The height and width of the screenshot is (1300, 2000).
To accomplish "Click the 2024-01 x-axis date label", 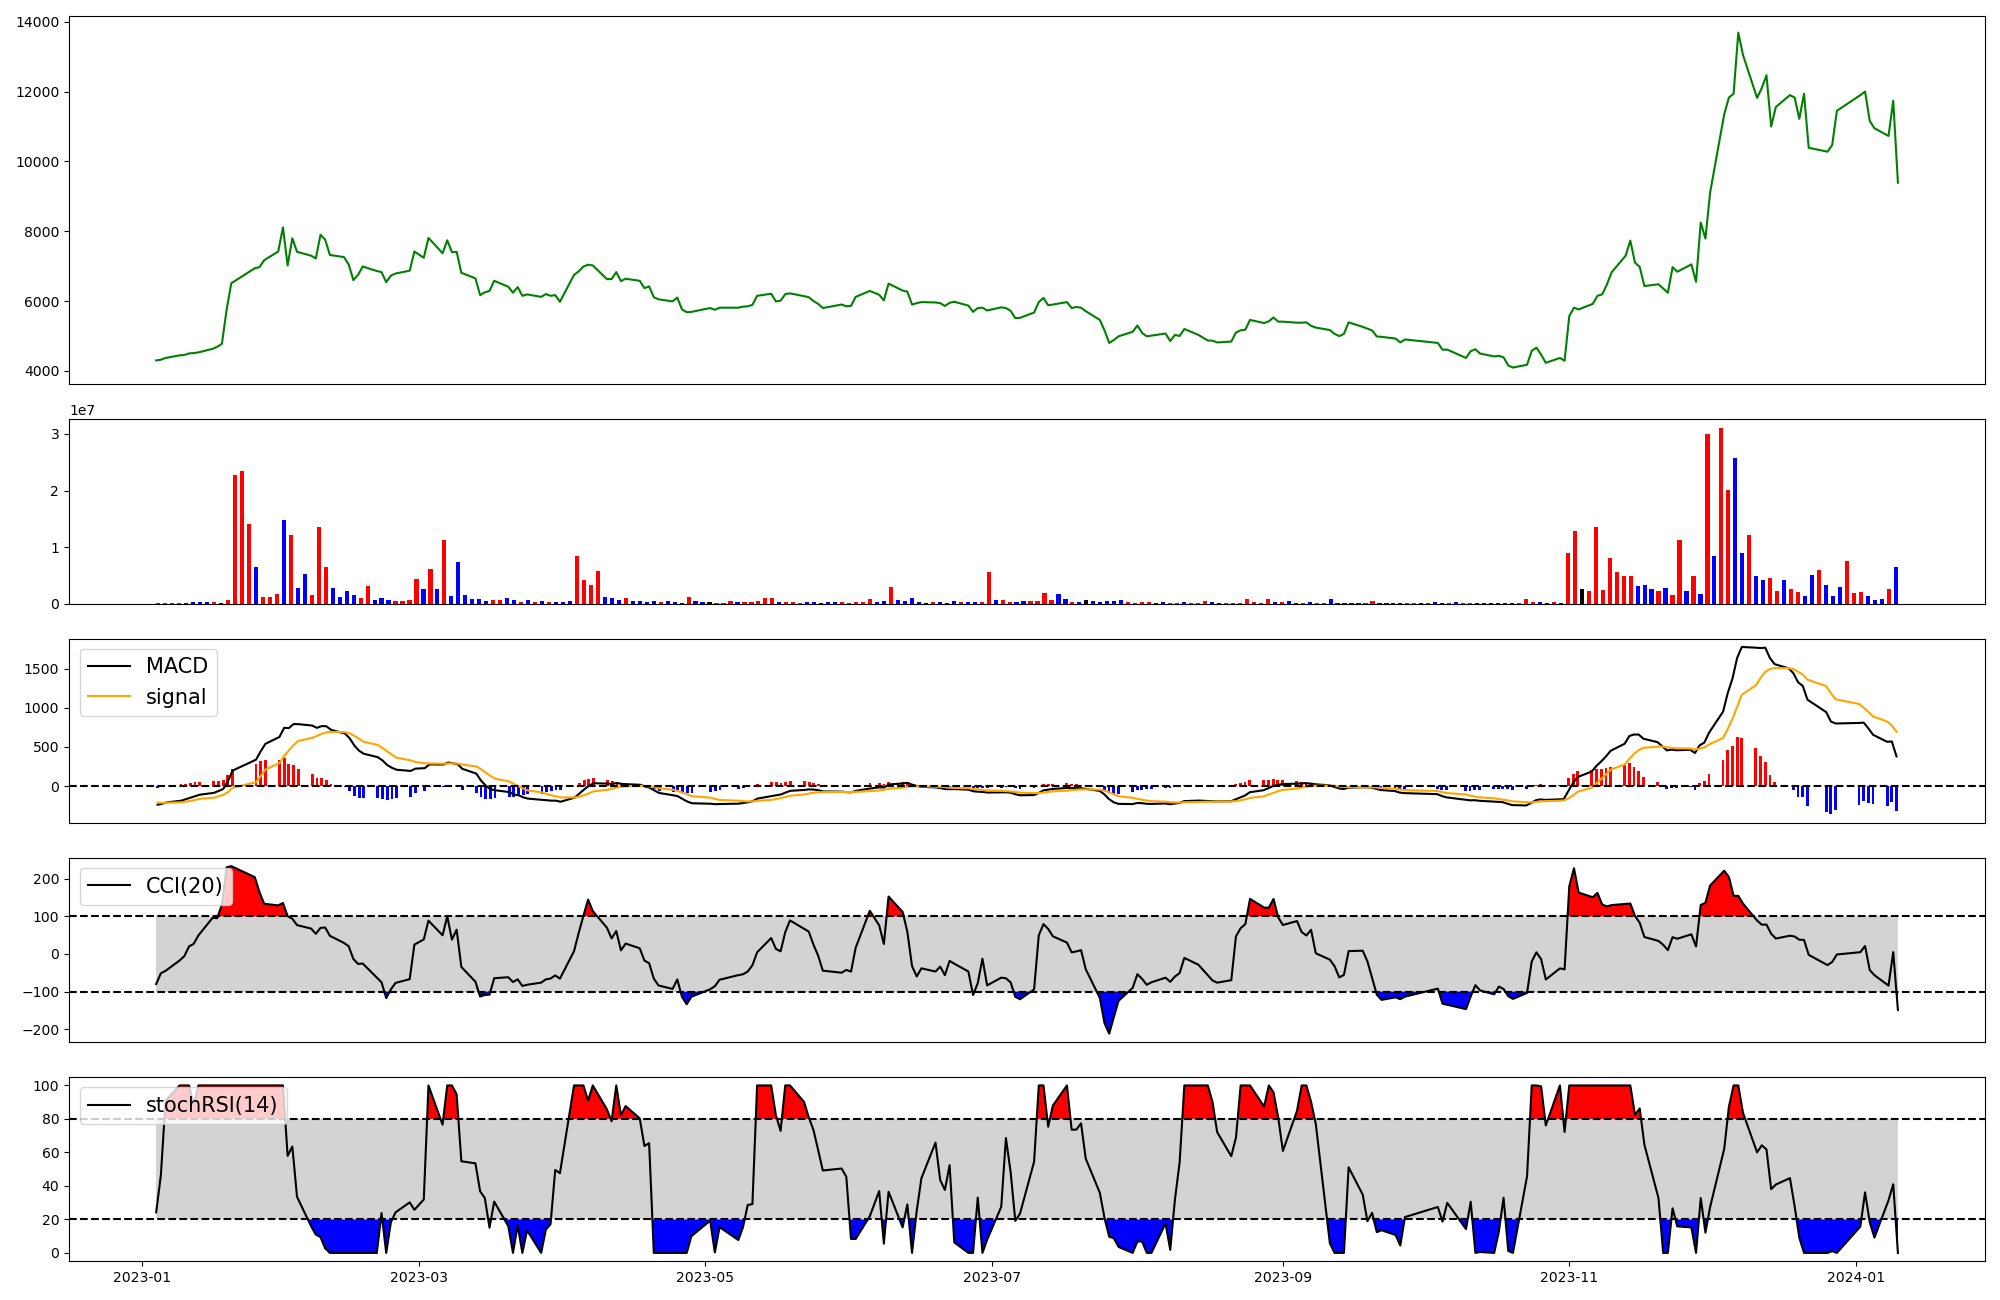I will pyautogui.click(x=1856, y=1277).
